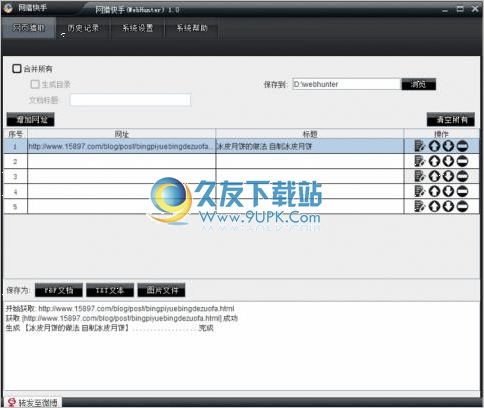Move row 1 down with arrow icon
The width and height of the screenshot is (484, 408).
(x=448, y=146)
